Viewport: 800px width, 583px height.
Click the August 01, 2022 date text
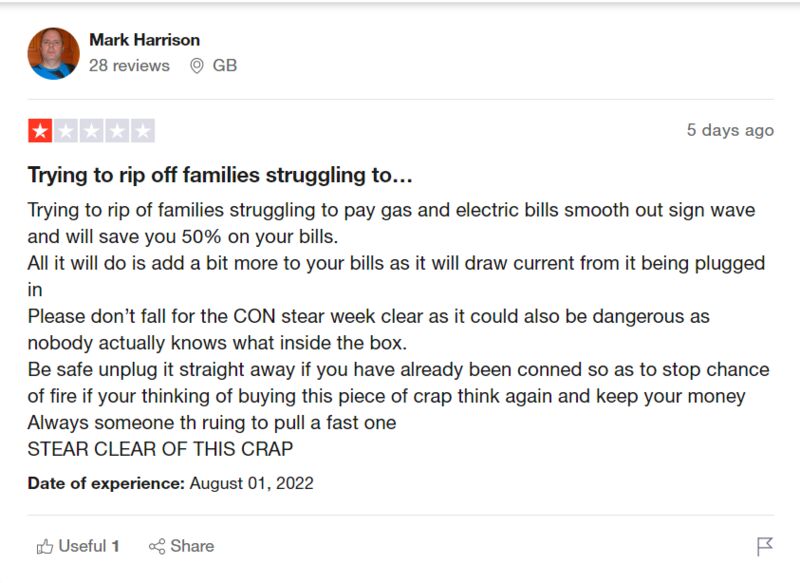250,484
